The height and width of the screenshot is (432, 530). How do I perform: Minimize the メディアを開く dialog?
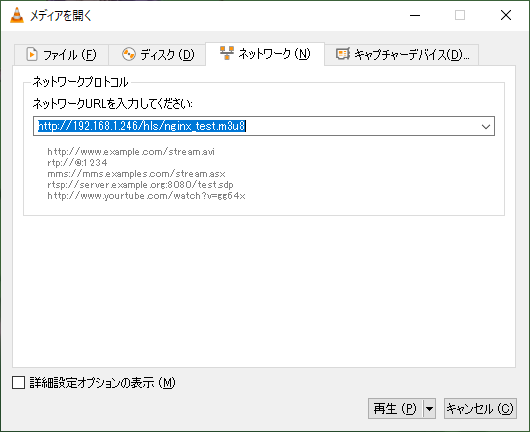[415, 16]
